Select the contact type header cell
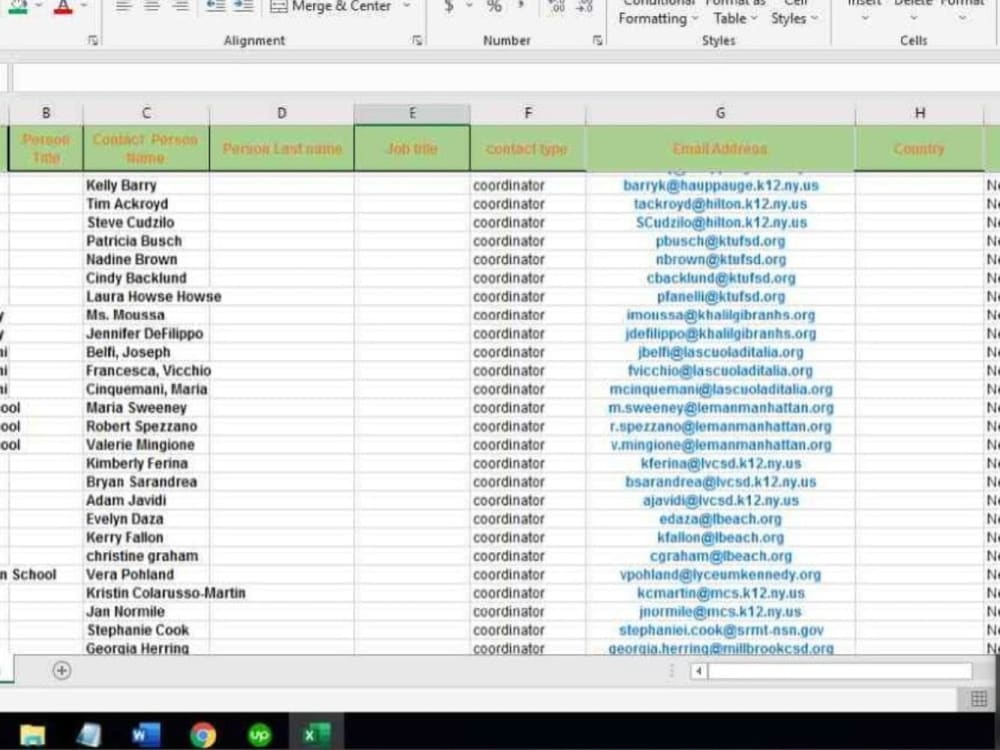The height and width of the screenshot is (750, 1000). [528, 149]
